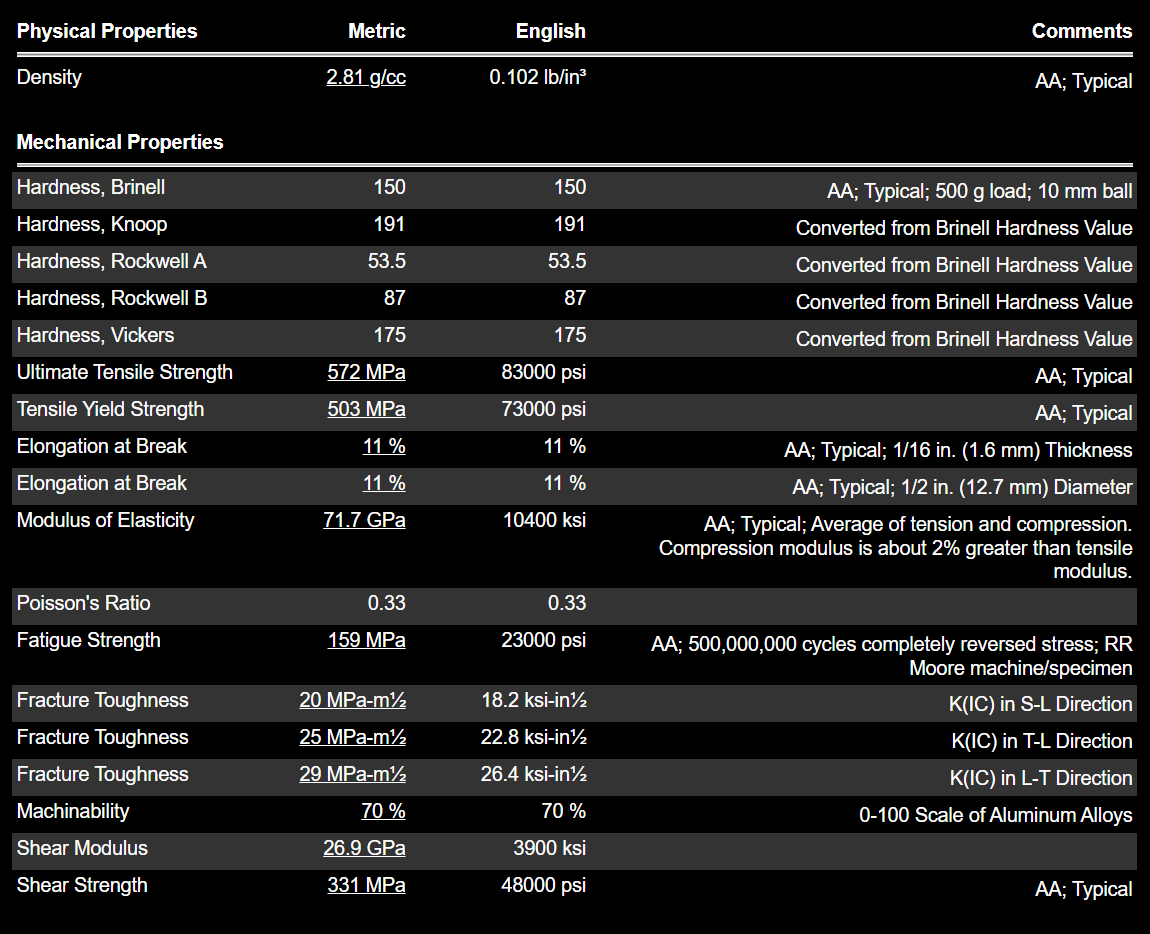Click the 29 MPa-m½ fracture toughness link

tap(352, 774)
